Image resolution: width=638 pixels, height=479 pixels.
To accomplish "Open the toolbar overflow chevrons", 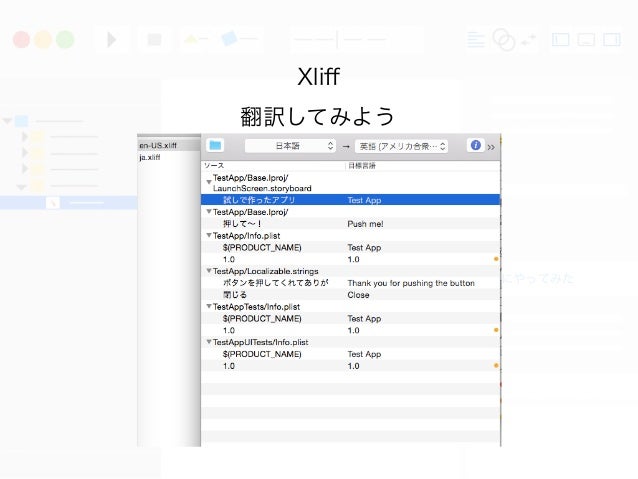I will pyautogui.click(x=491, y=147).
